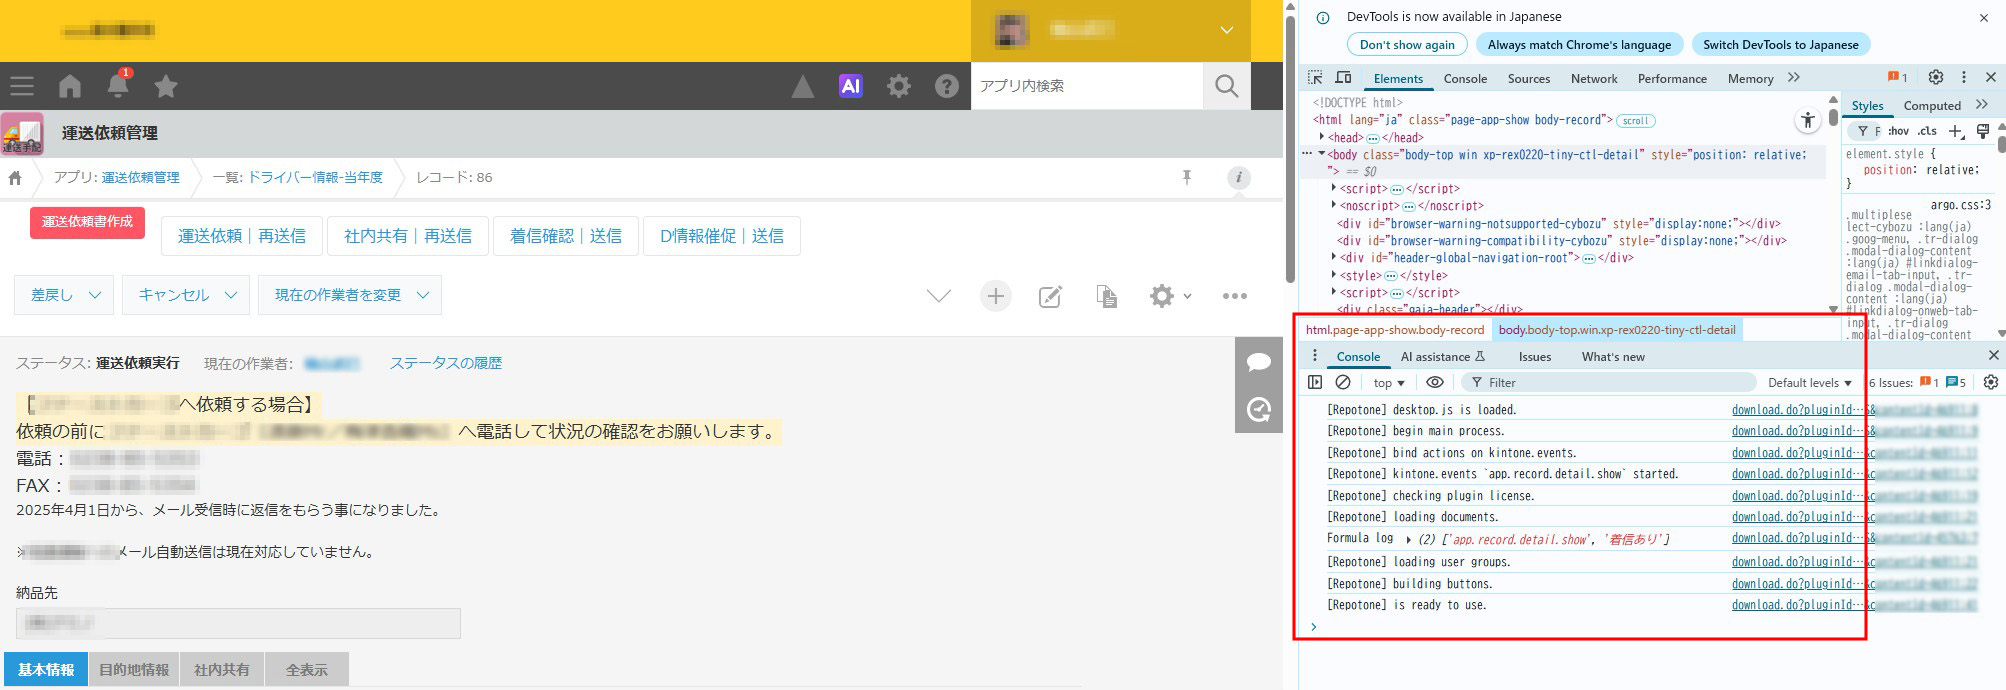Click the add record plus icon
Screen dimensions: 2006x690
pos(995,296)
